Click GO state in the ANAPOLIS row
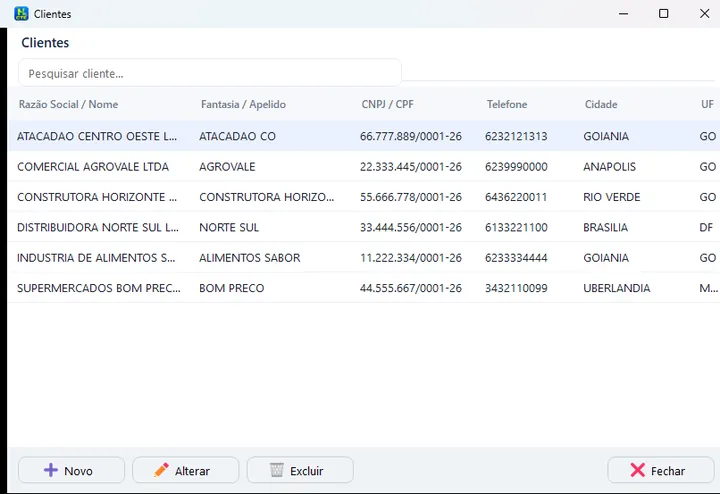The image size is (720, 494). point(708,167)
